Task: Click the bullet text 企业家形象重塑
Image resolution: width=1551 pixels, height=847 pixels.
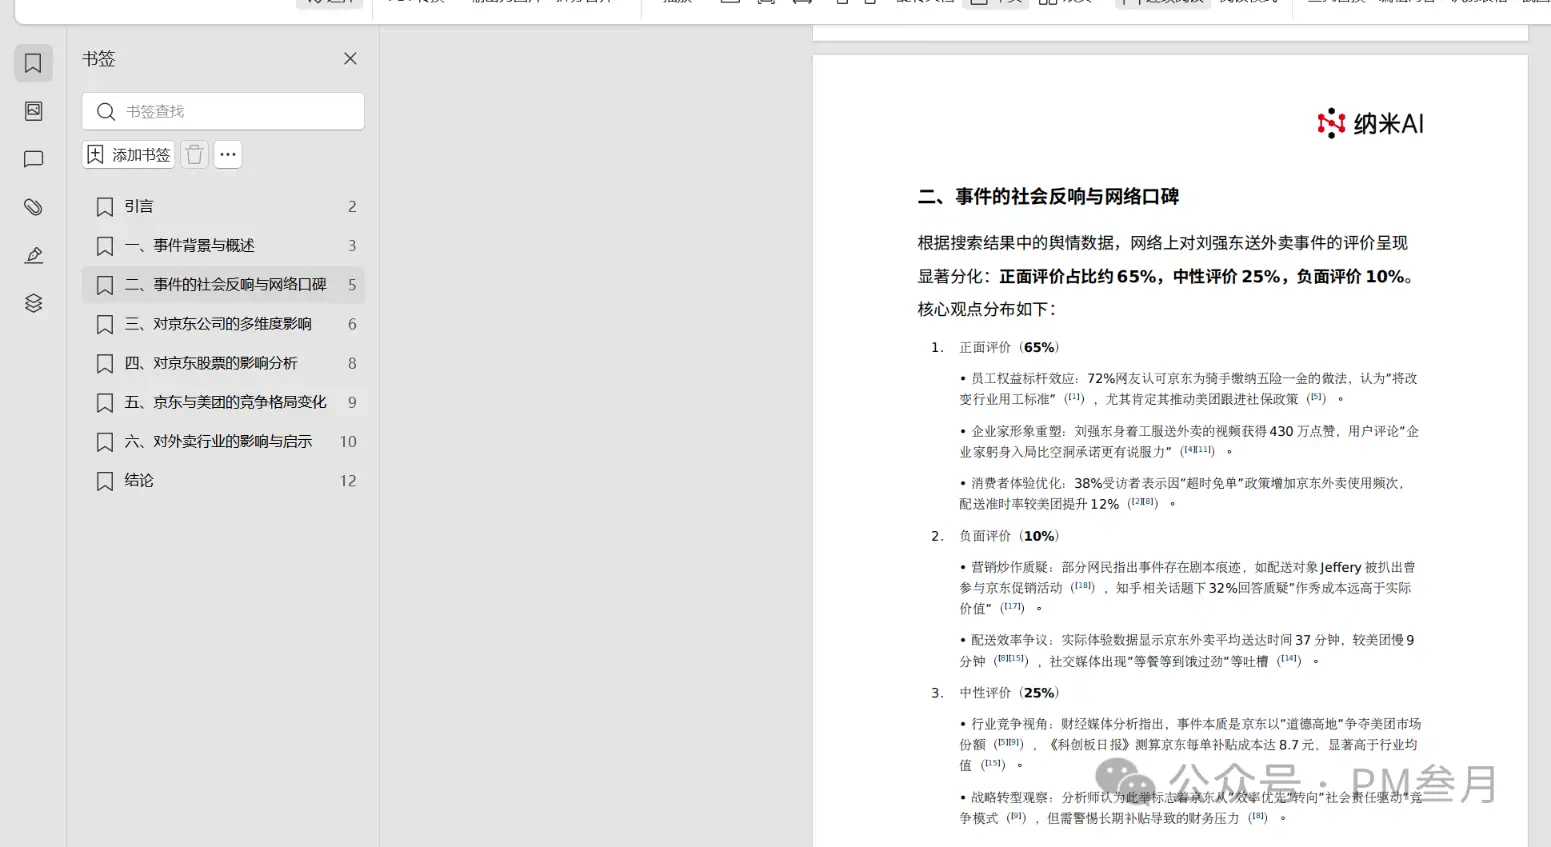Action: click(x=1018, y=431)
